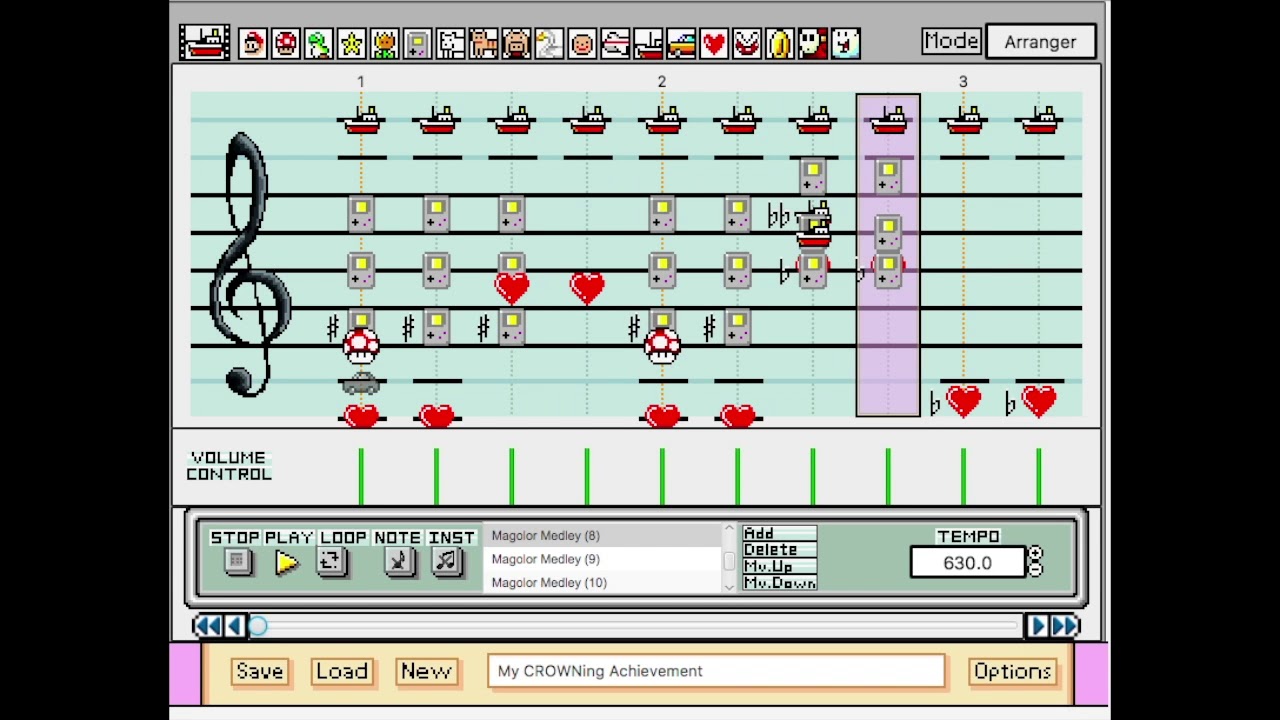The height and width of the screenshot is (720, 1280).
Task: Select the Yoshi instrument icon
Action: (319, 43)
